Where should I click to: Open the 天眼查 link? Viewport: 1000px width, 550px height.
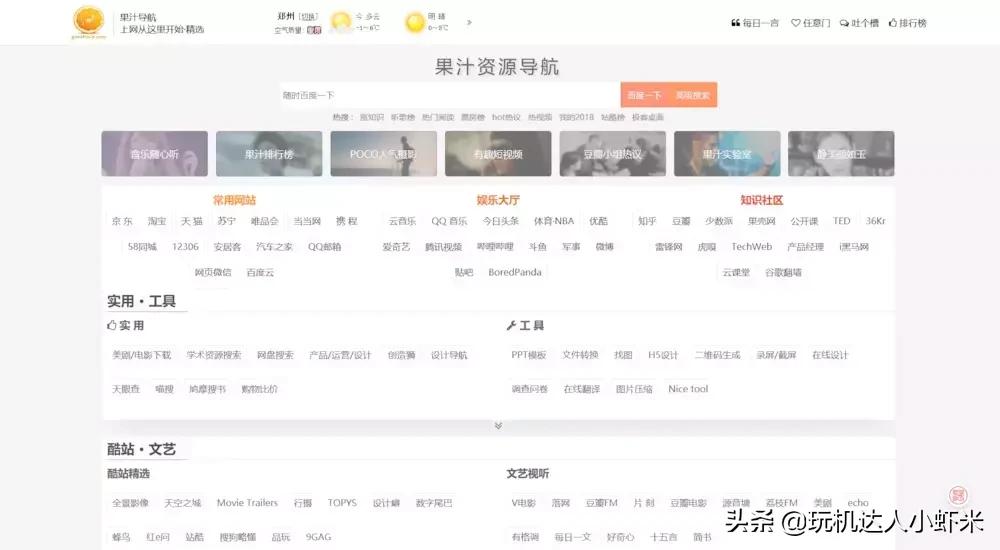[x=126, y=389]
